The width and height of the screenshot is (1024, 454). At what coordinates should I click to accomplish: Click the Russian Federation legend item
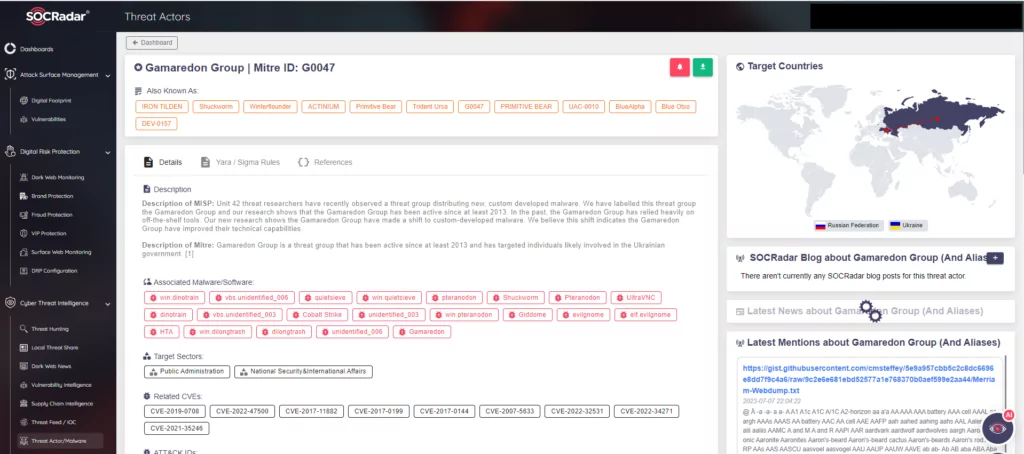pyautogui.click(x=848, y=225)
